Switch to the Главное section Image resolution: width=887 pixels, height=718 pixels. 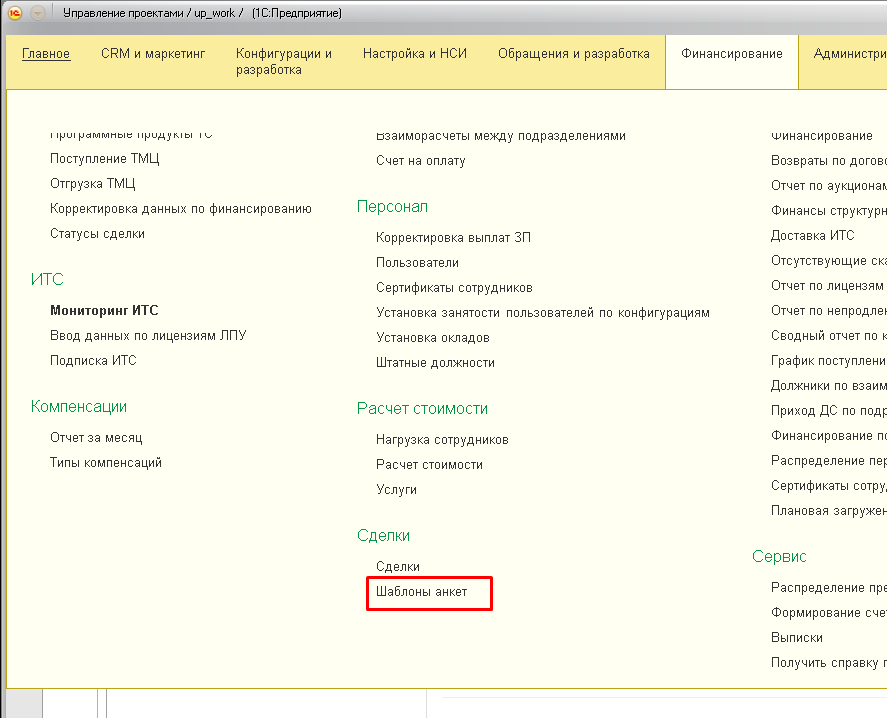pyautogui.click(x=46, y=54)
